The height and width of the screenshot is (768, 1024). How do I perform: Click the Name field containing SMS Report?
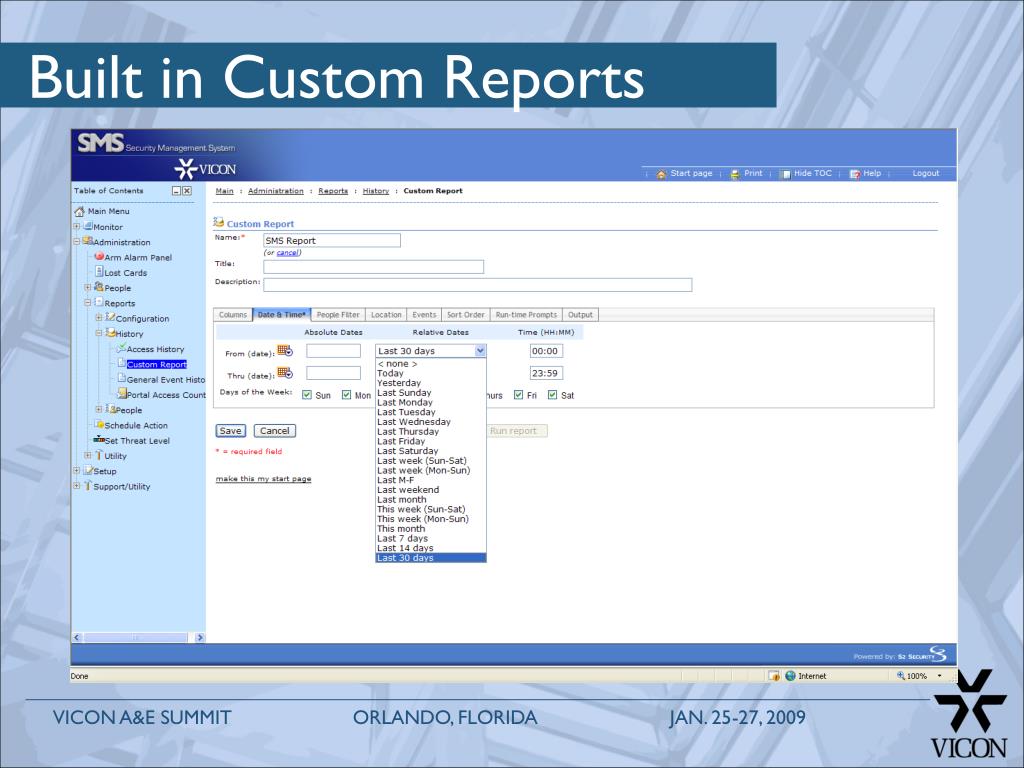click(332, 240)
